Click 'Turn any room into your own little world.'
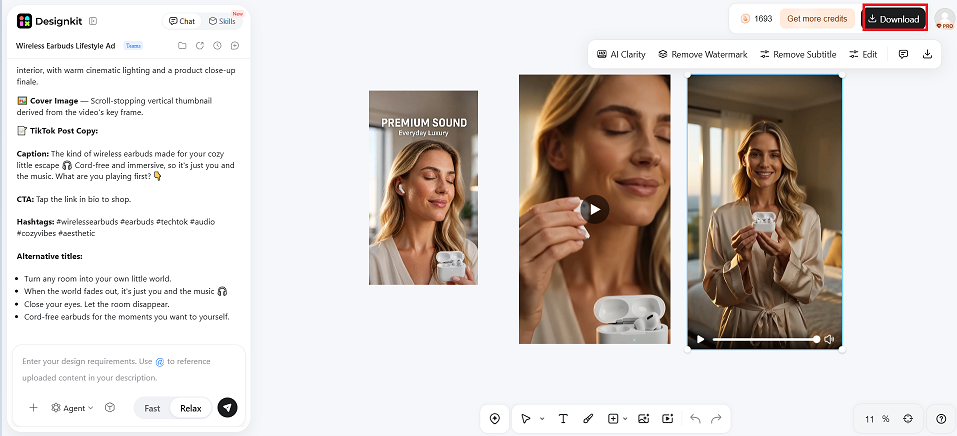 [x=98, y=278]
